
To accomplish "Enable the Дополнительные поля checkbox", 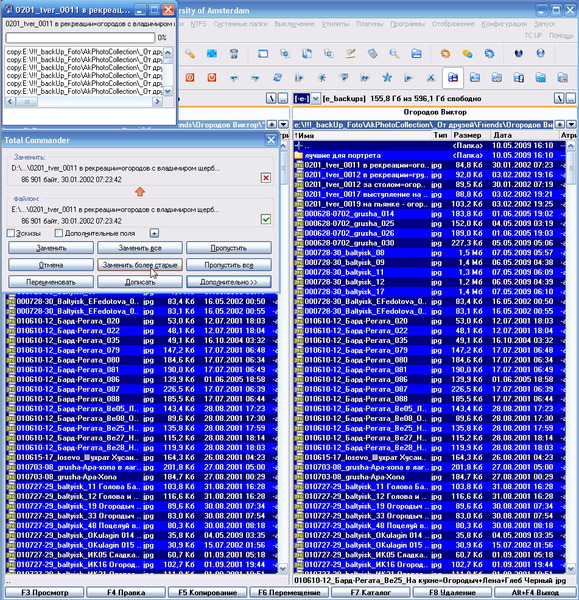I will (59, 233).
